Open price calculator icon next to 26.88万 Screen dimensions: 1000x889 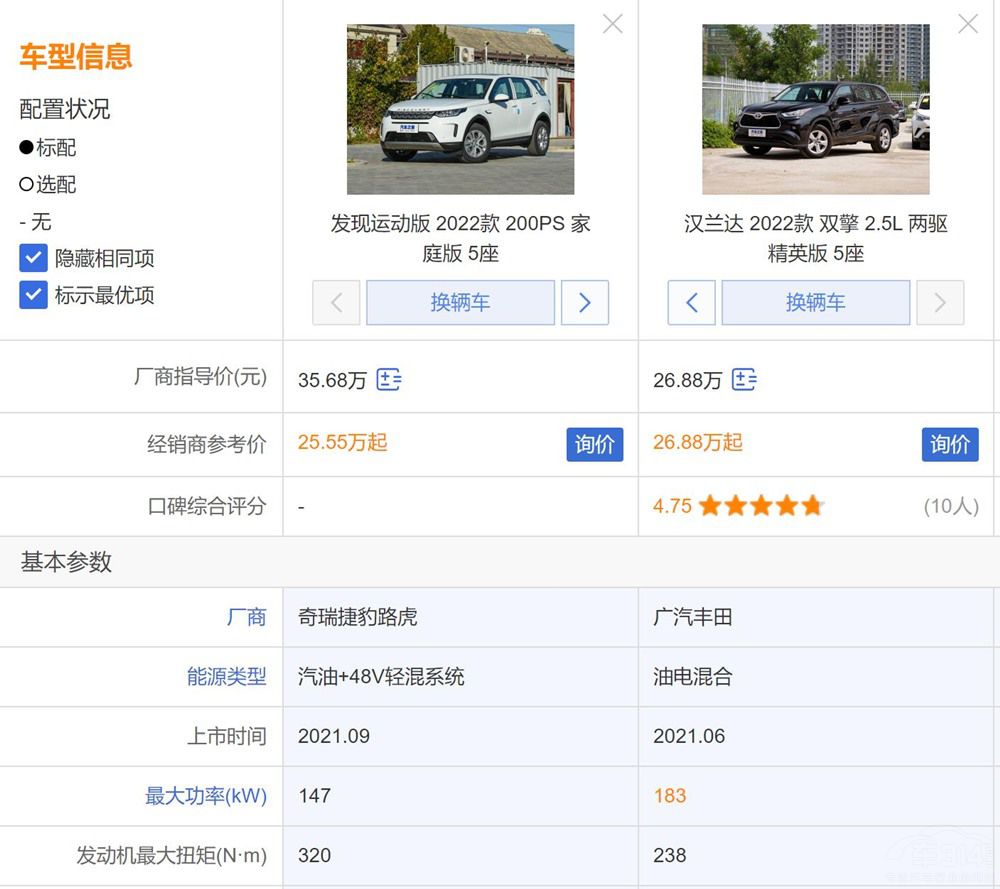[744, 380]
